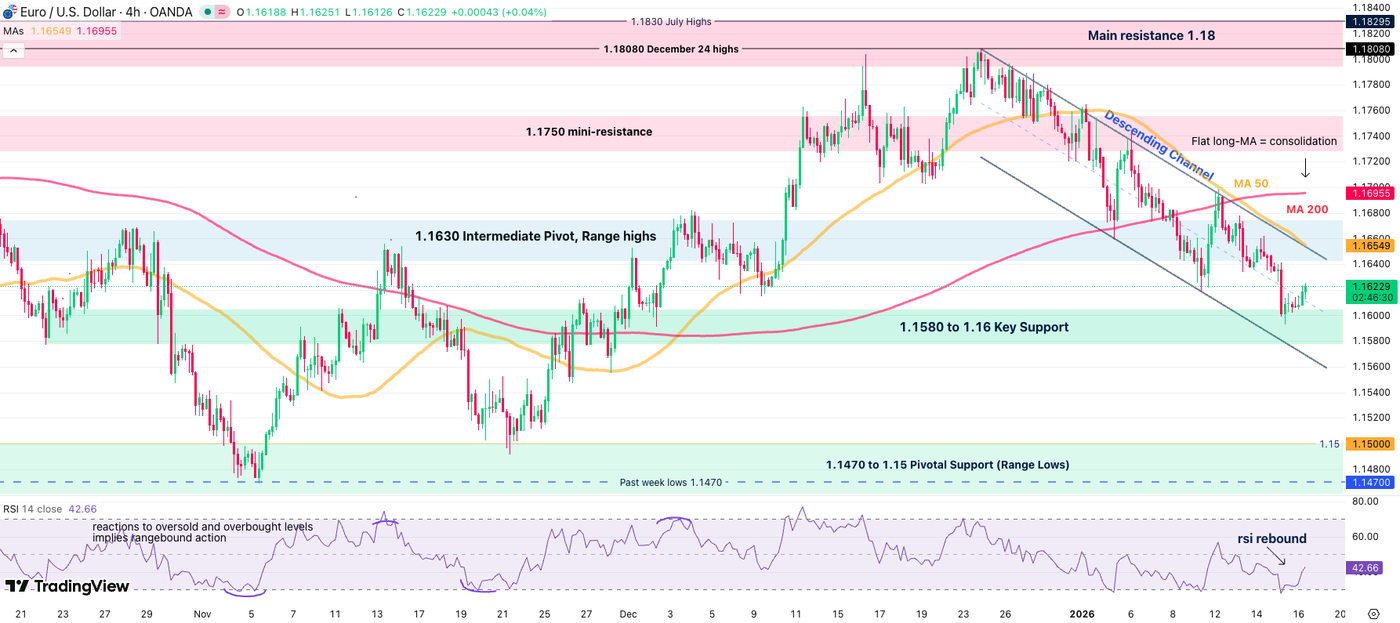
Task: Click the green market-status dot in the legend
Action: coord(208,10)
